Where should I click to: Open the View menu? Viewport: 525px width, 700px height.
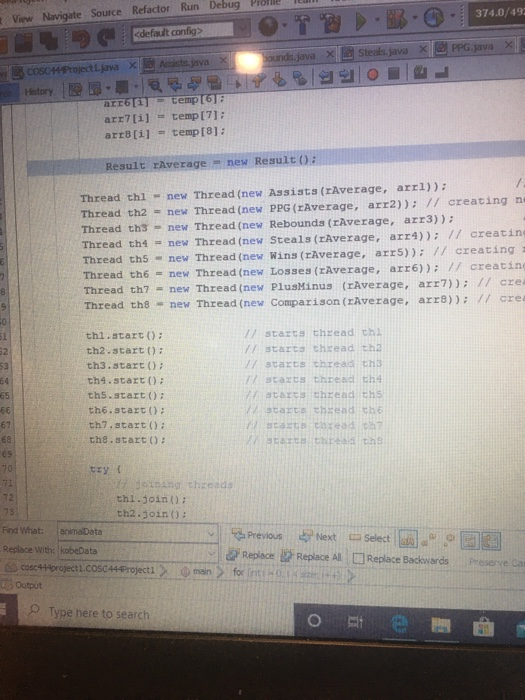(22, 19)
